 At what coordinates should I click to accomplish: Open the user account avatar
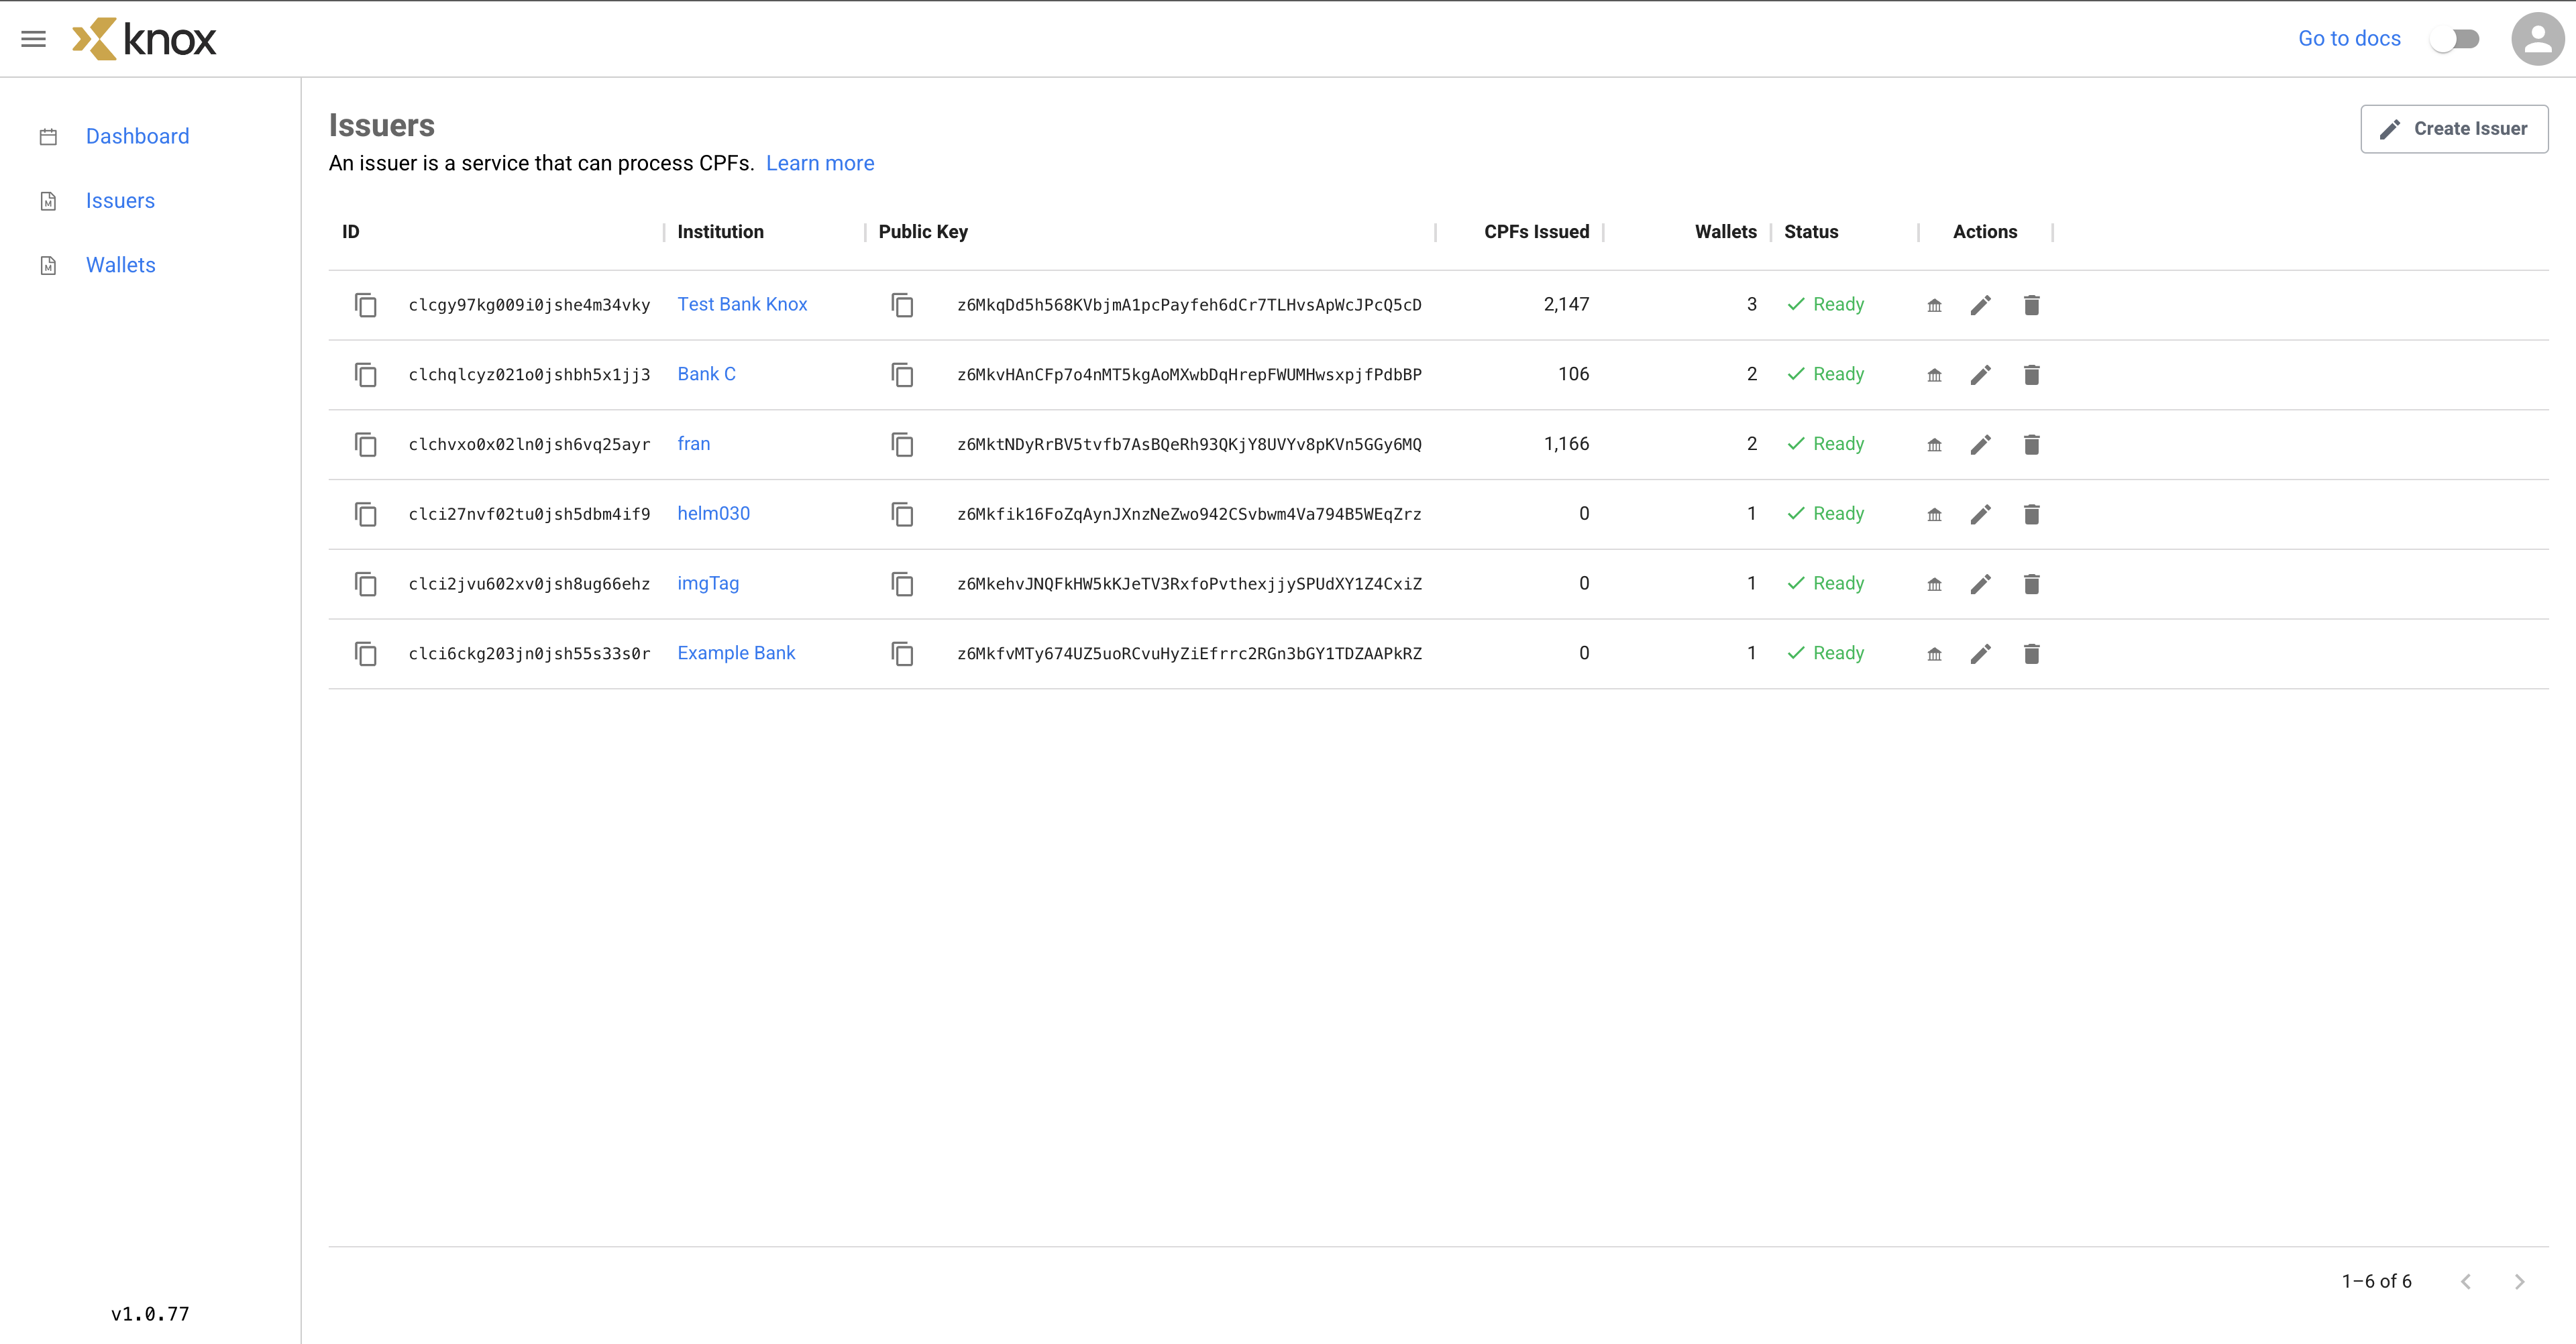coord(2537,39)
